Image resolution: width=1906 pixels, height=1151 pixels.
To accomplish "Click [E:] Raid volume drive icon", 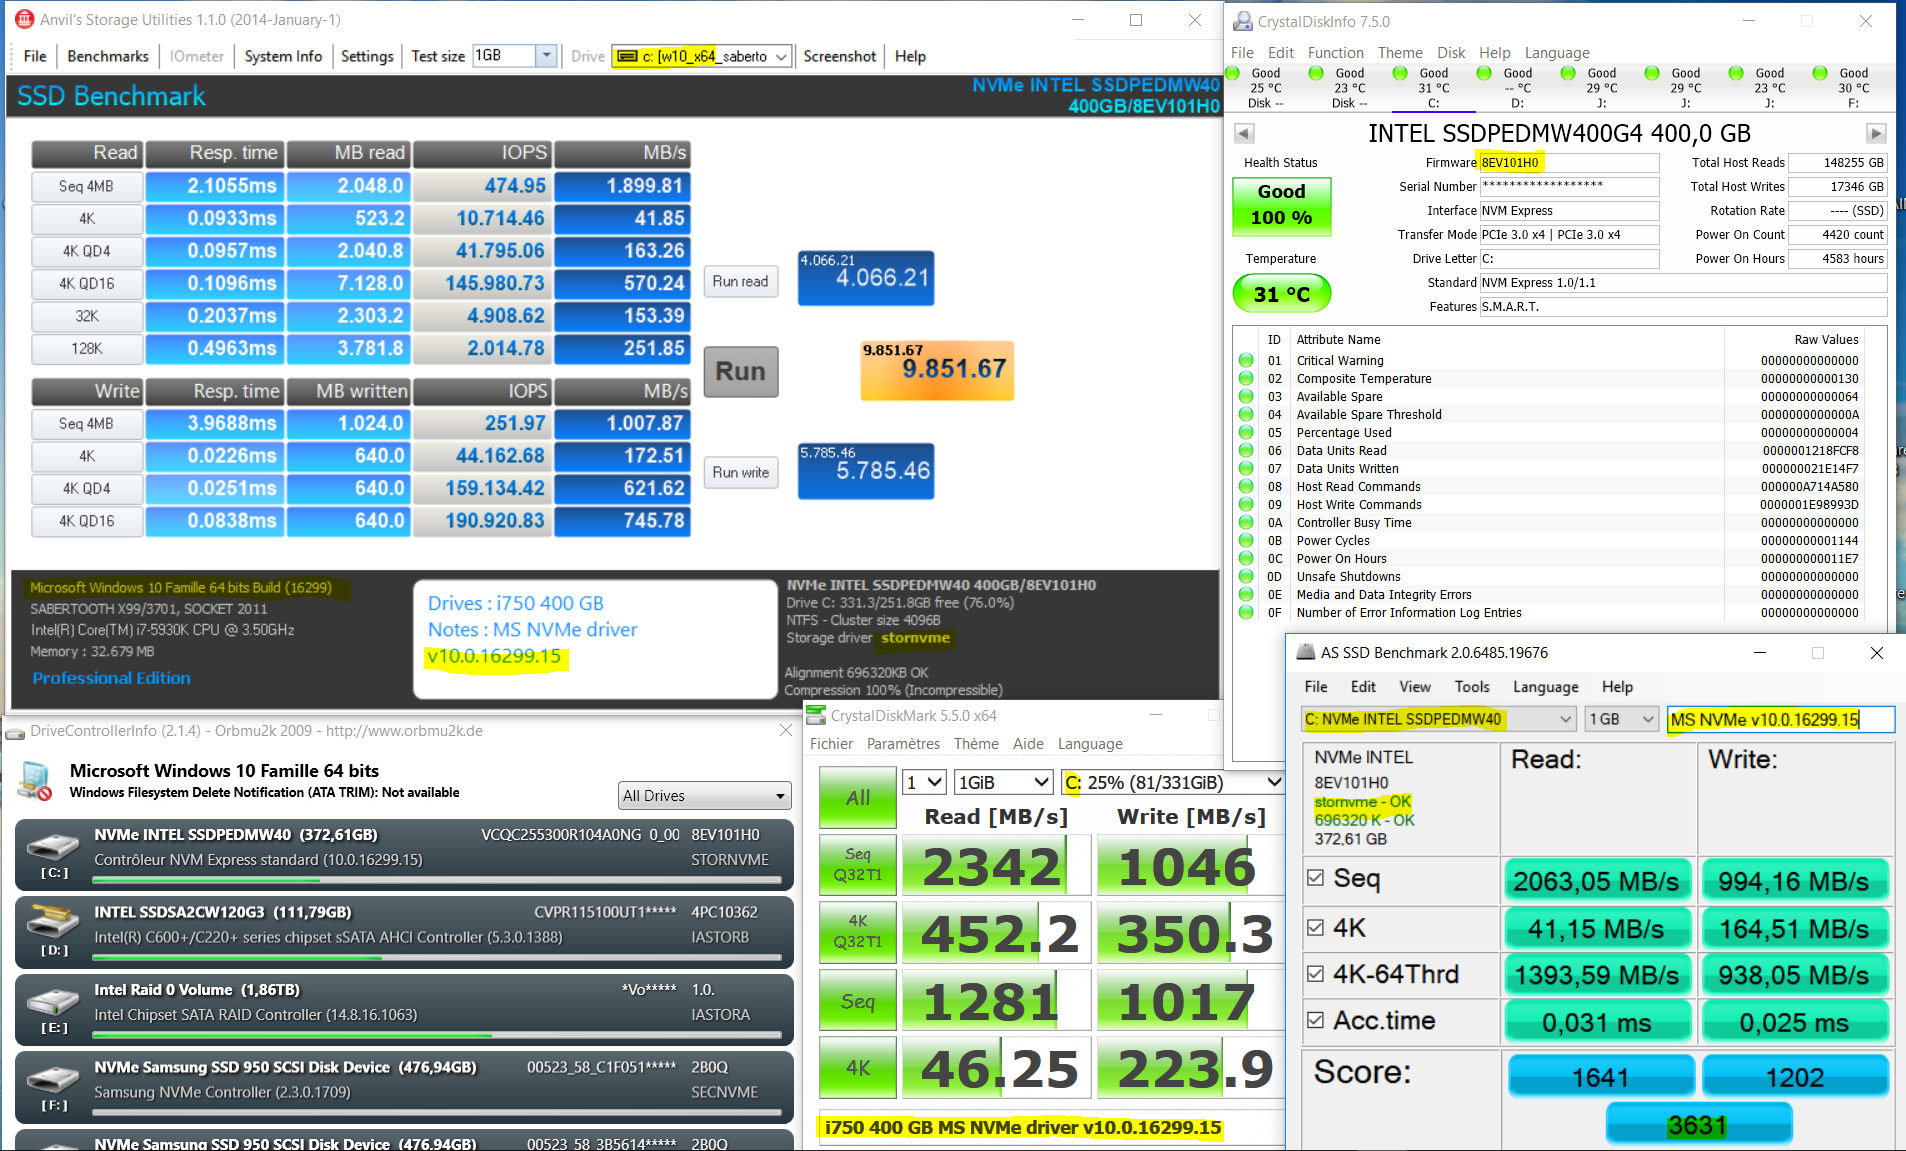I will click(x=54, y=1001).
